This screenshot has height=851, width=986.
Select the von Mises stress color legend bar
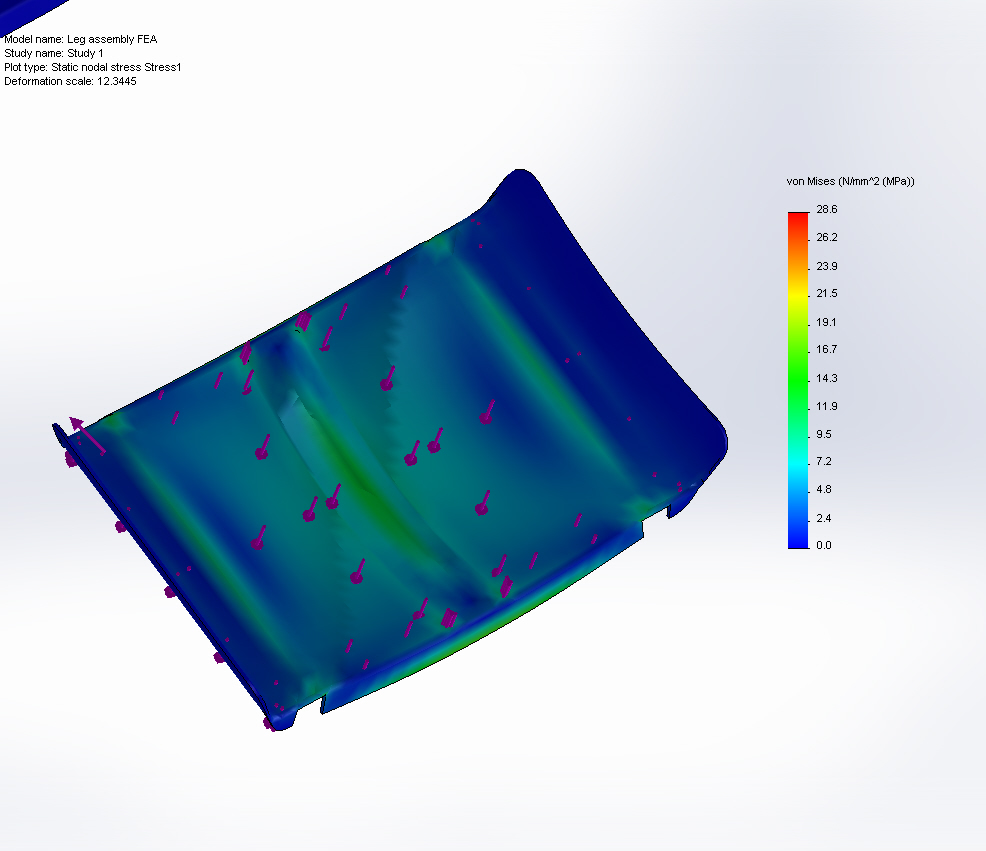(x=795, y=380)
